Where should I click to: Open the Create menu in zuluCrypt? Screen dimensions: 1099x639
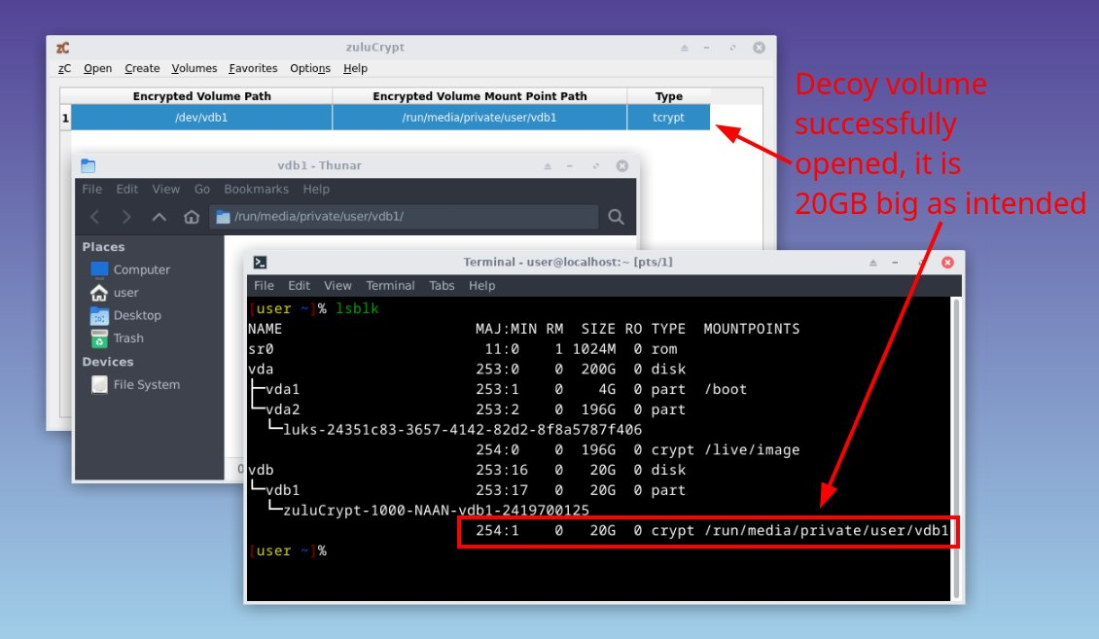tap(142, 69)
